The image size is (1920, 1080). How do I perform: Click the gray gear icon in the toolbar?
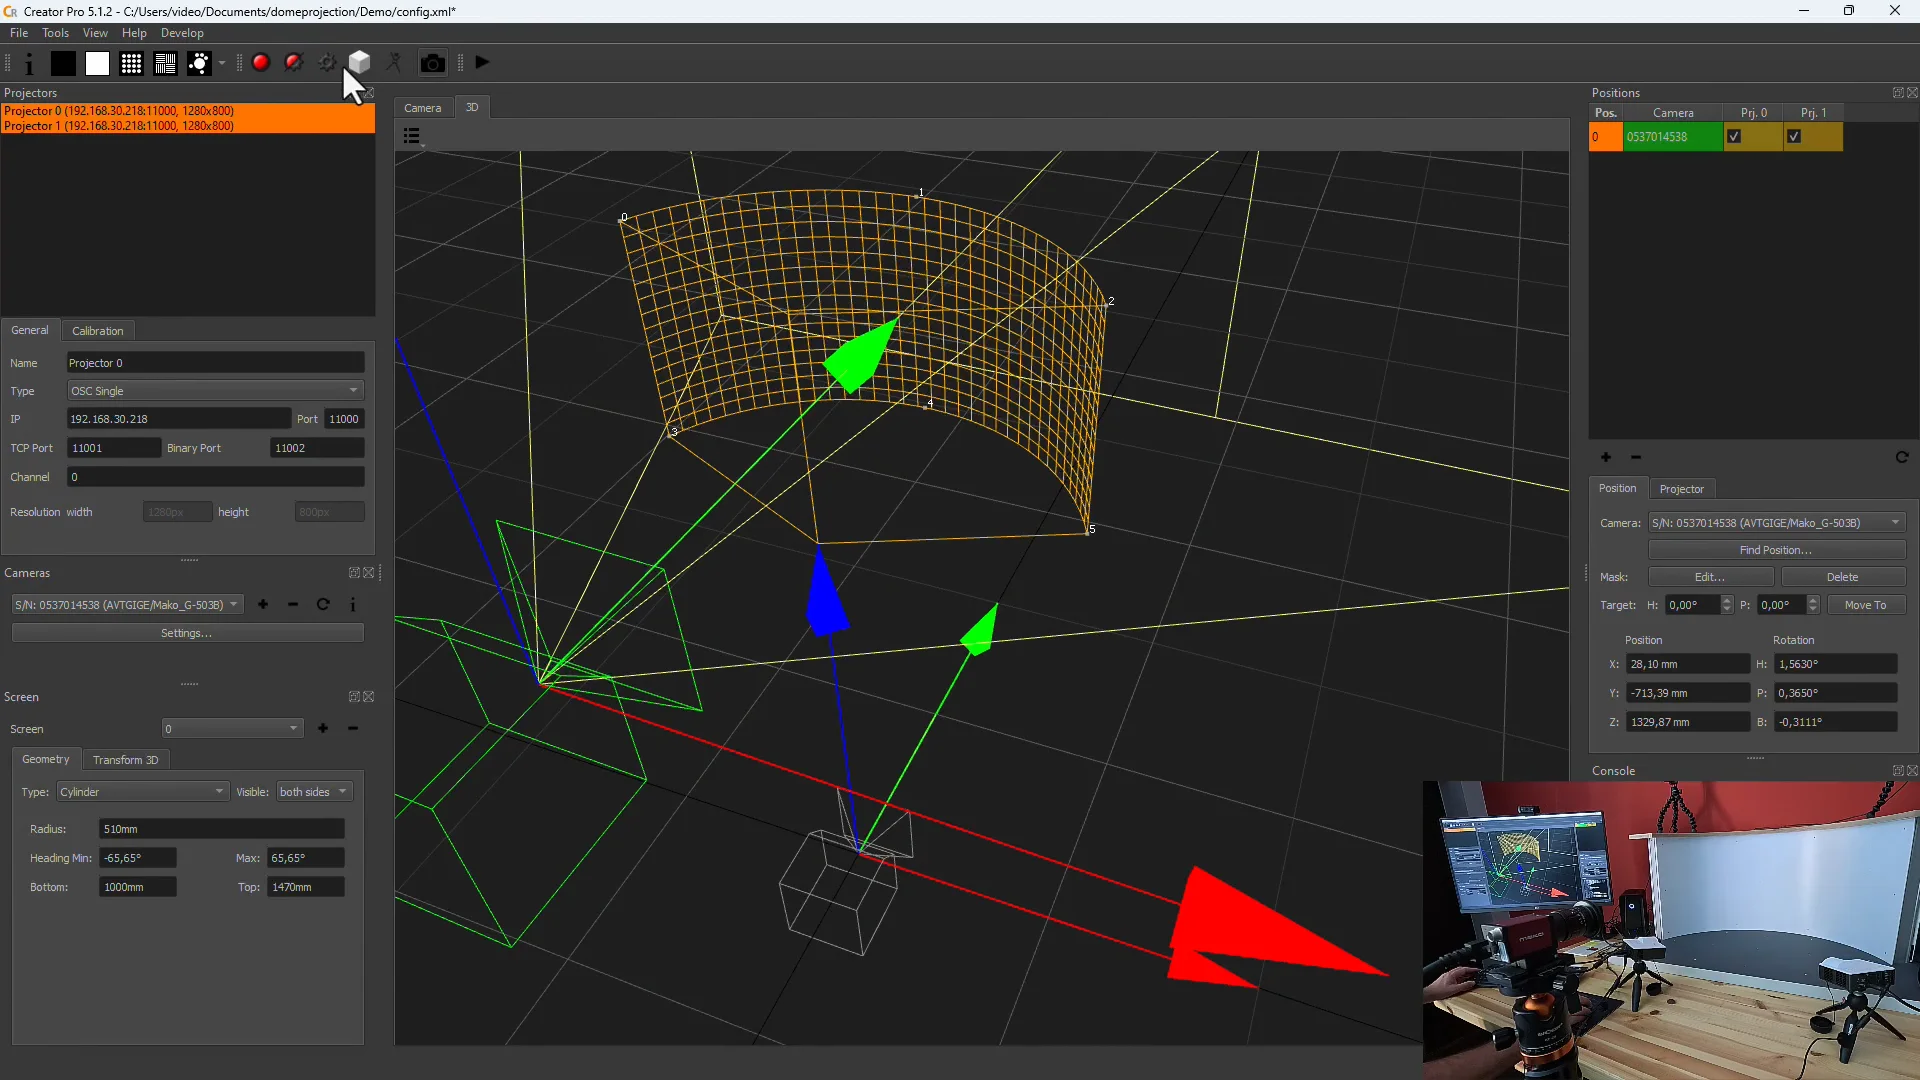(327, 62)
